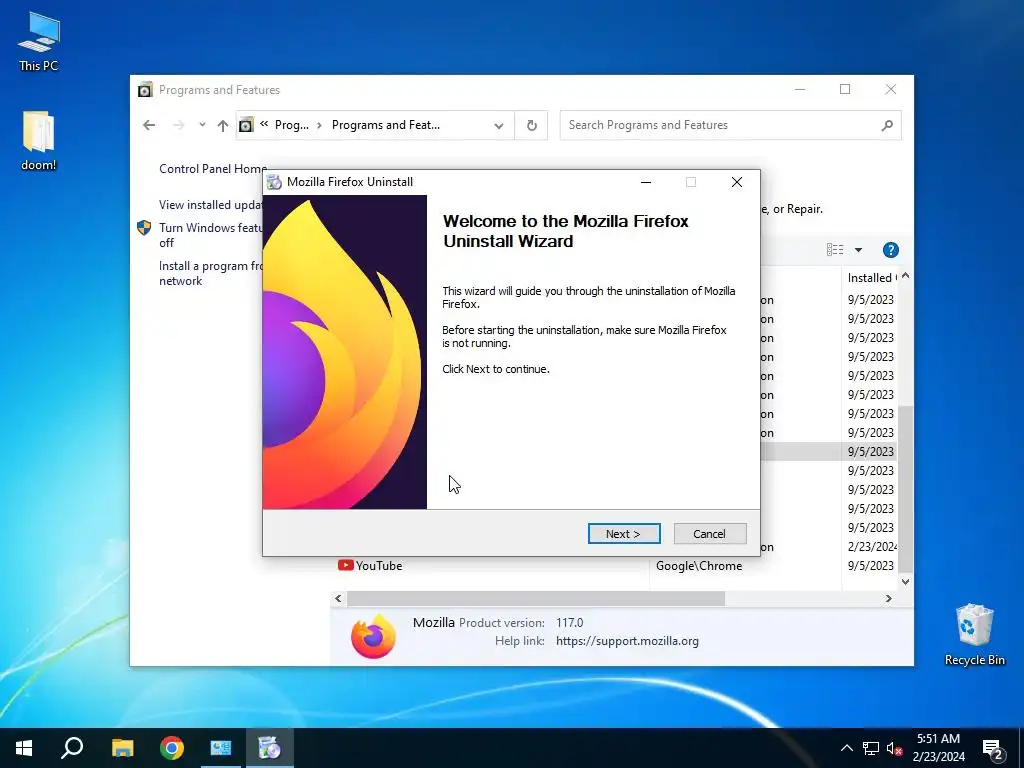Image resolution: width=1024 pixels, height=768 pixels.
Task: Click Next in Firefox Uninstall Wizard
Action: 624,534
